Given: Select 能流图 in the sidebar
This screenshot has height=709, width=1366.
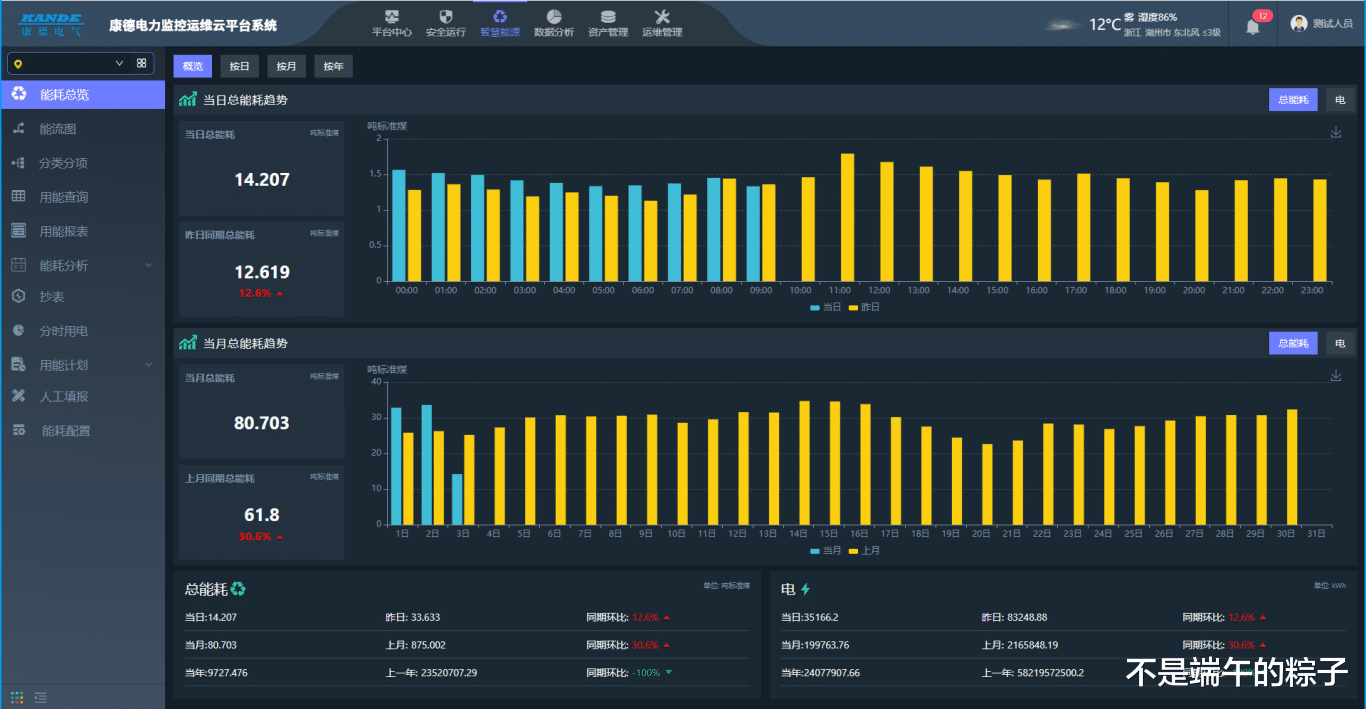Looking at the screenshot, I should click(x=58, y=129).
